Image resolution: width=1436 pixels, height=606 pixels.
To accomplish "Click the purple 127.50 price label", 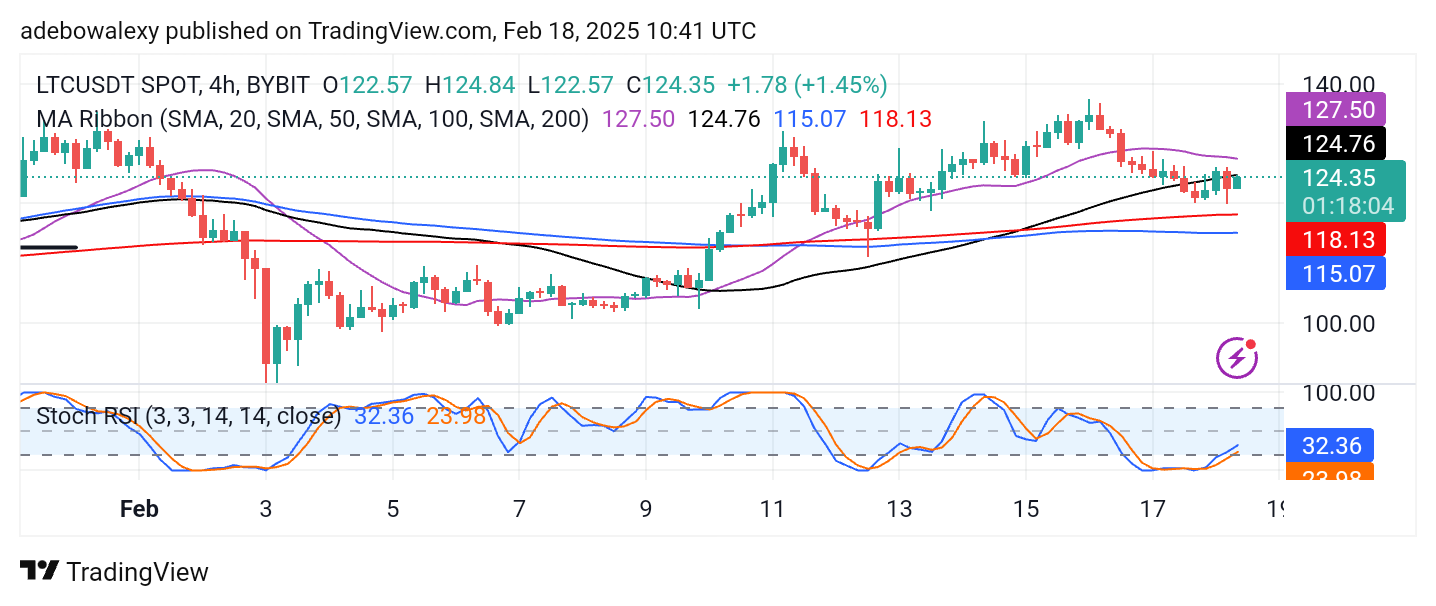I will click(1335, 109).
